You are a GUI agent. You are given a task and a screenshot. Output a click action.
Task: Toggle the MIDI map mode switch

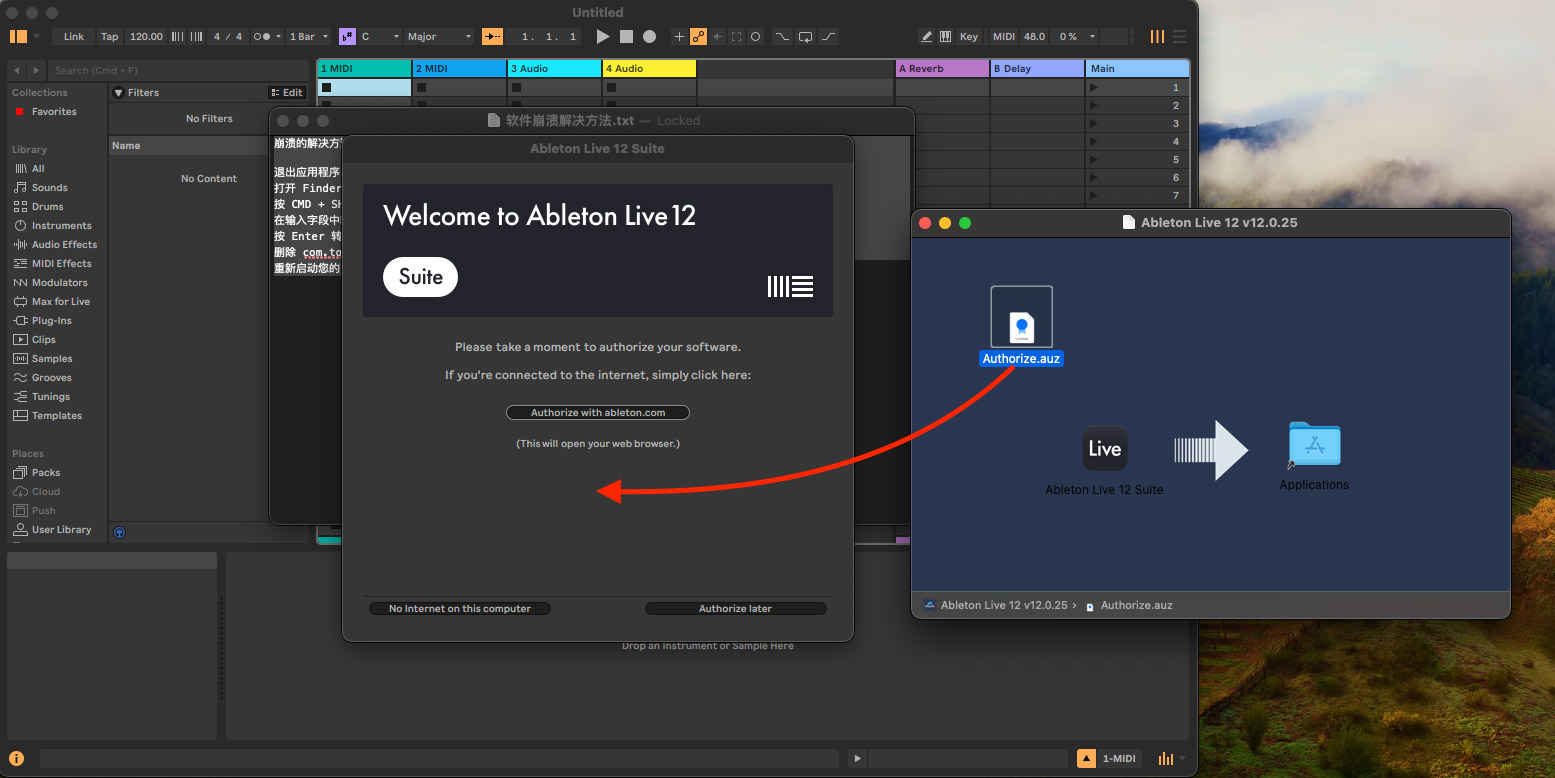1003,36
